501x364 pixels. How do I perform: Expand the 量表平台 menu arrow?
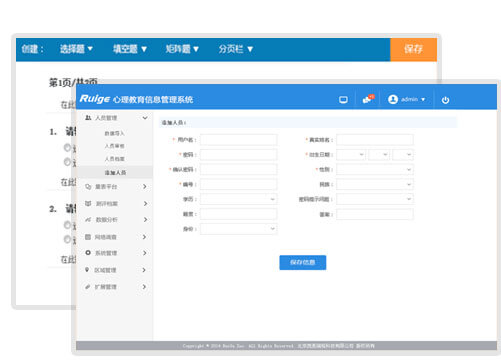[x=145, y=186]
